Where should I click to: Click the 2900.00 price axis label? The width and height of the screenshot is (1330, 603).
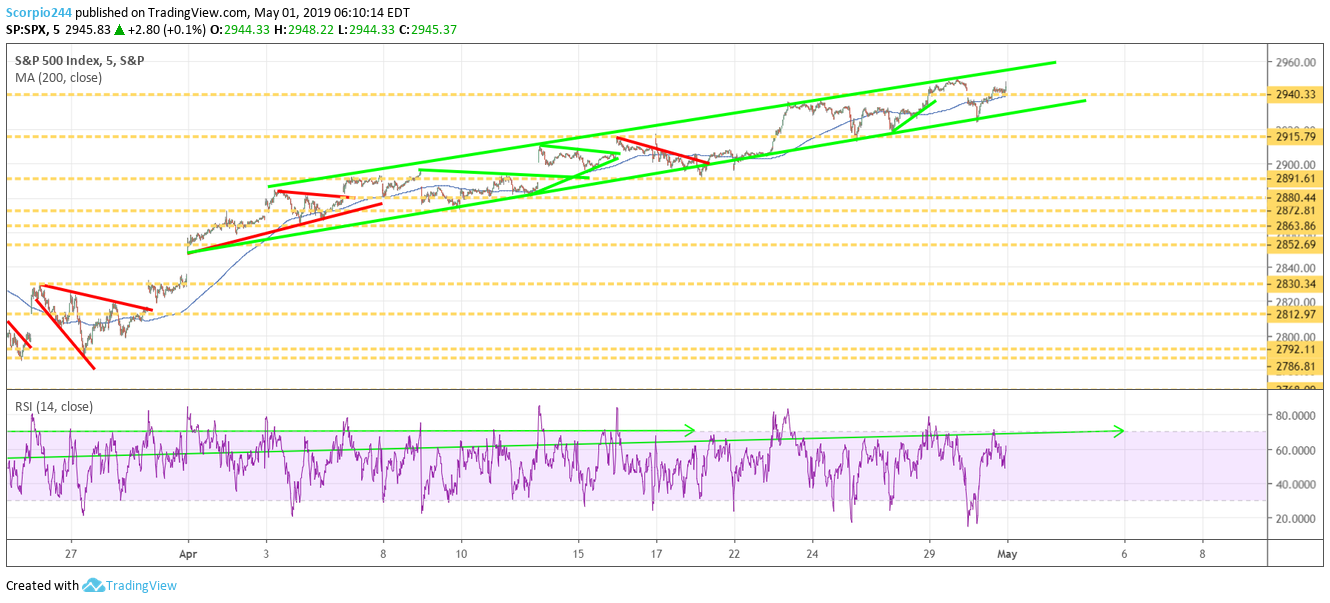coord(1295,165)
